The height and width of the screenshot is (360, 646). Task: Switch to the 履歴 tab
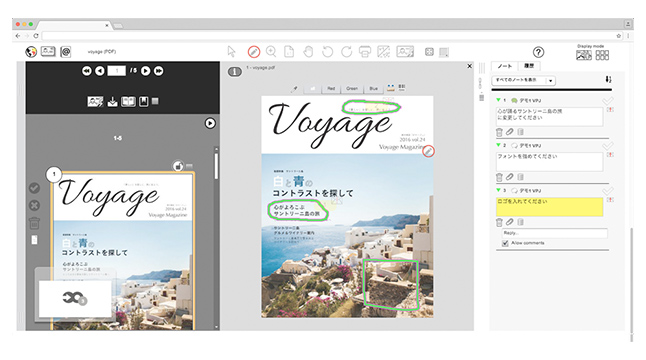click(x=529, y=66)
